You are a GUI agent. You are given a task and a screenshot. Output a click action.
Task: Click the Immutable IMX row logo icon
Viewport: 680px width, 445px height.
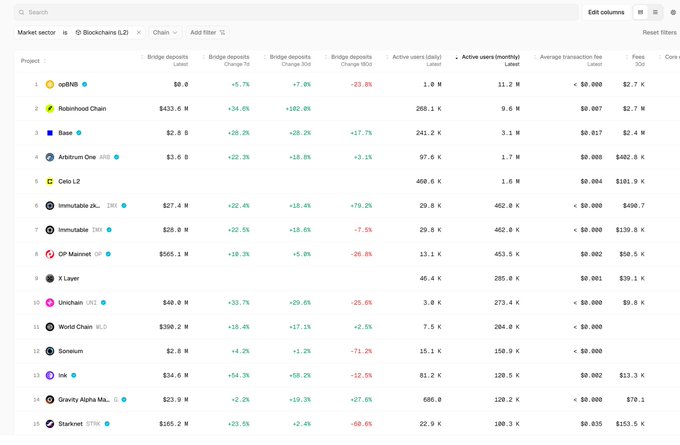[x=50, y=230]
